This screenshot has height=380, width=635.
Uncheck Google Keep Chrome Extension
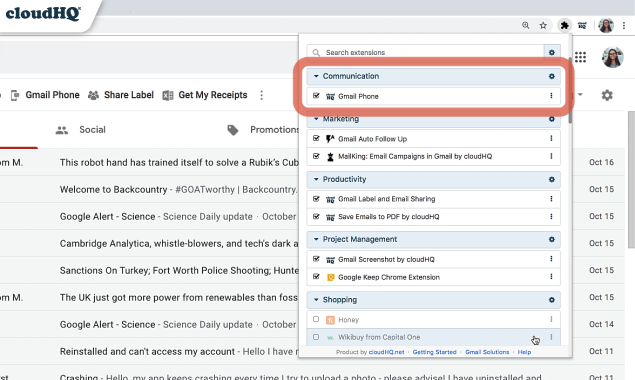coord(316,277)
